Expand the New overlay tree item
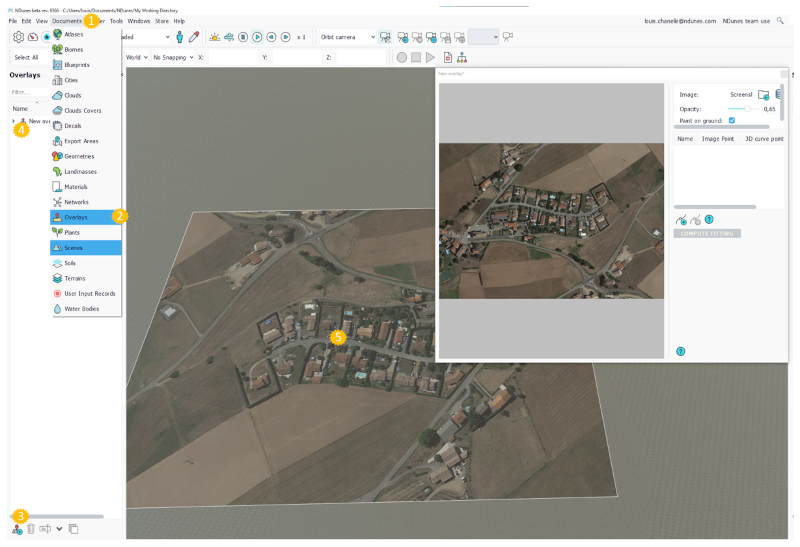 coord(13,121)
